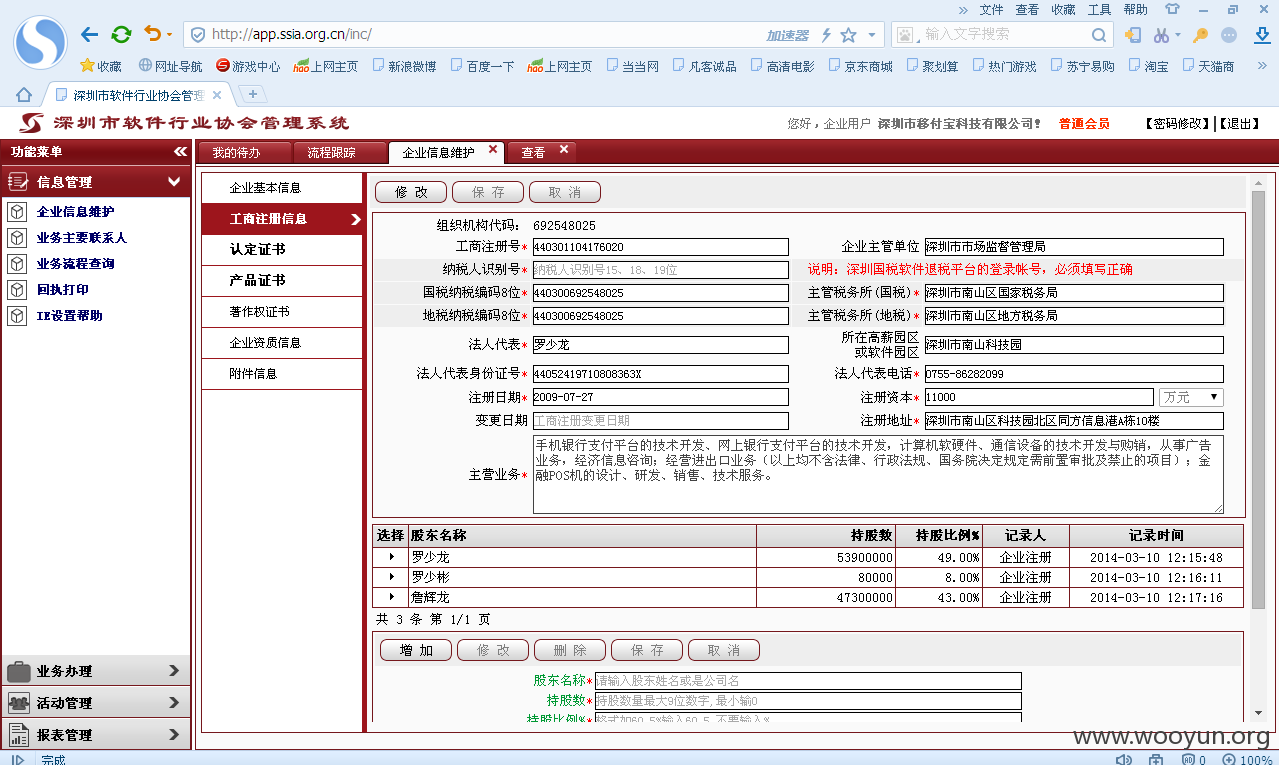The image size is (1279, 765).
Task: Open the 文件 browser menu
Action: tap(991, 9)
